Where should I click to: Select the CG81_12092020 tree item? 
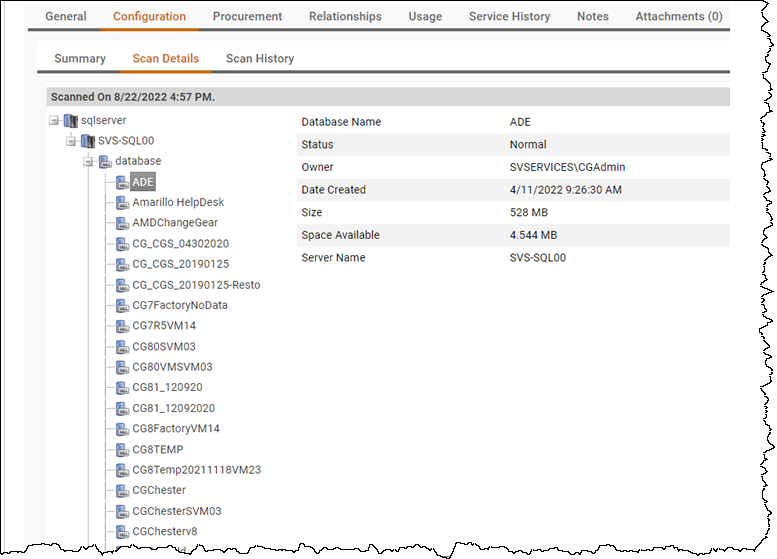tap(173, 408)
